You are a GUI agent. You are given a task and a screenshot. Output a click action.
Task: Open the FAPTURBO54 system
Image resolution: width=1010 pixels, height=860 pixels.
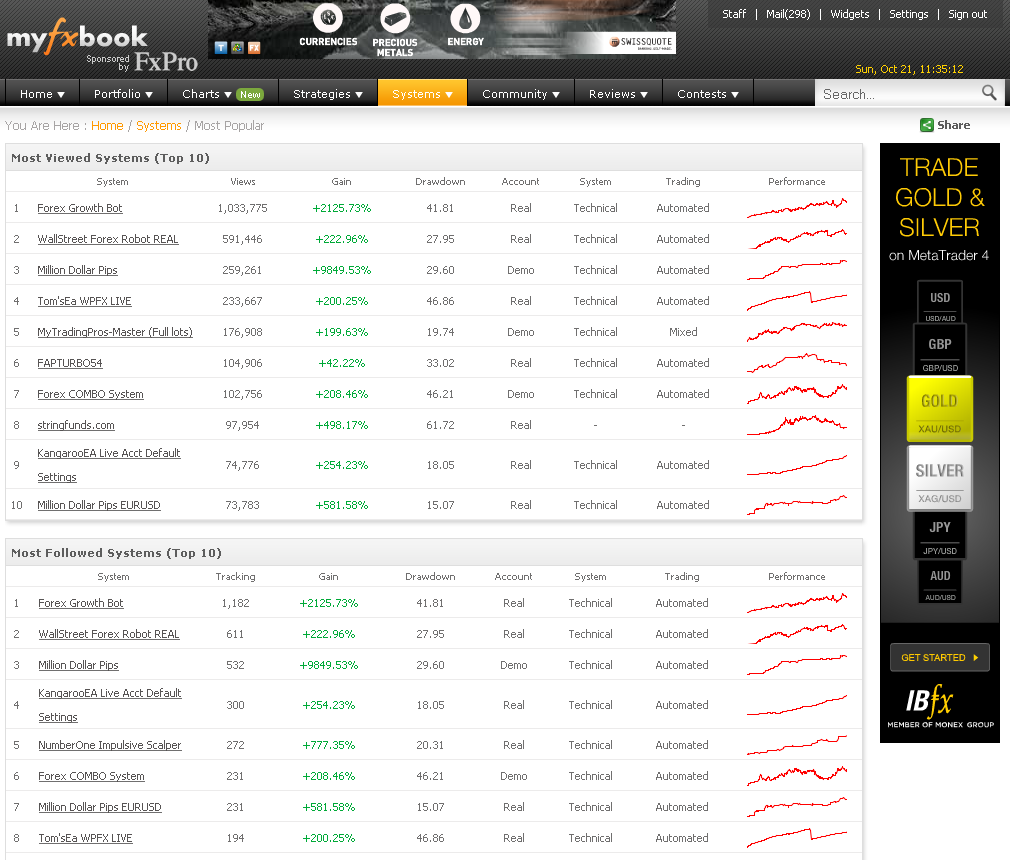click(x=70, y=363)
